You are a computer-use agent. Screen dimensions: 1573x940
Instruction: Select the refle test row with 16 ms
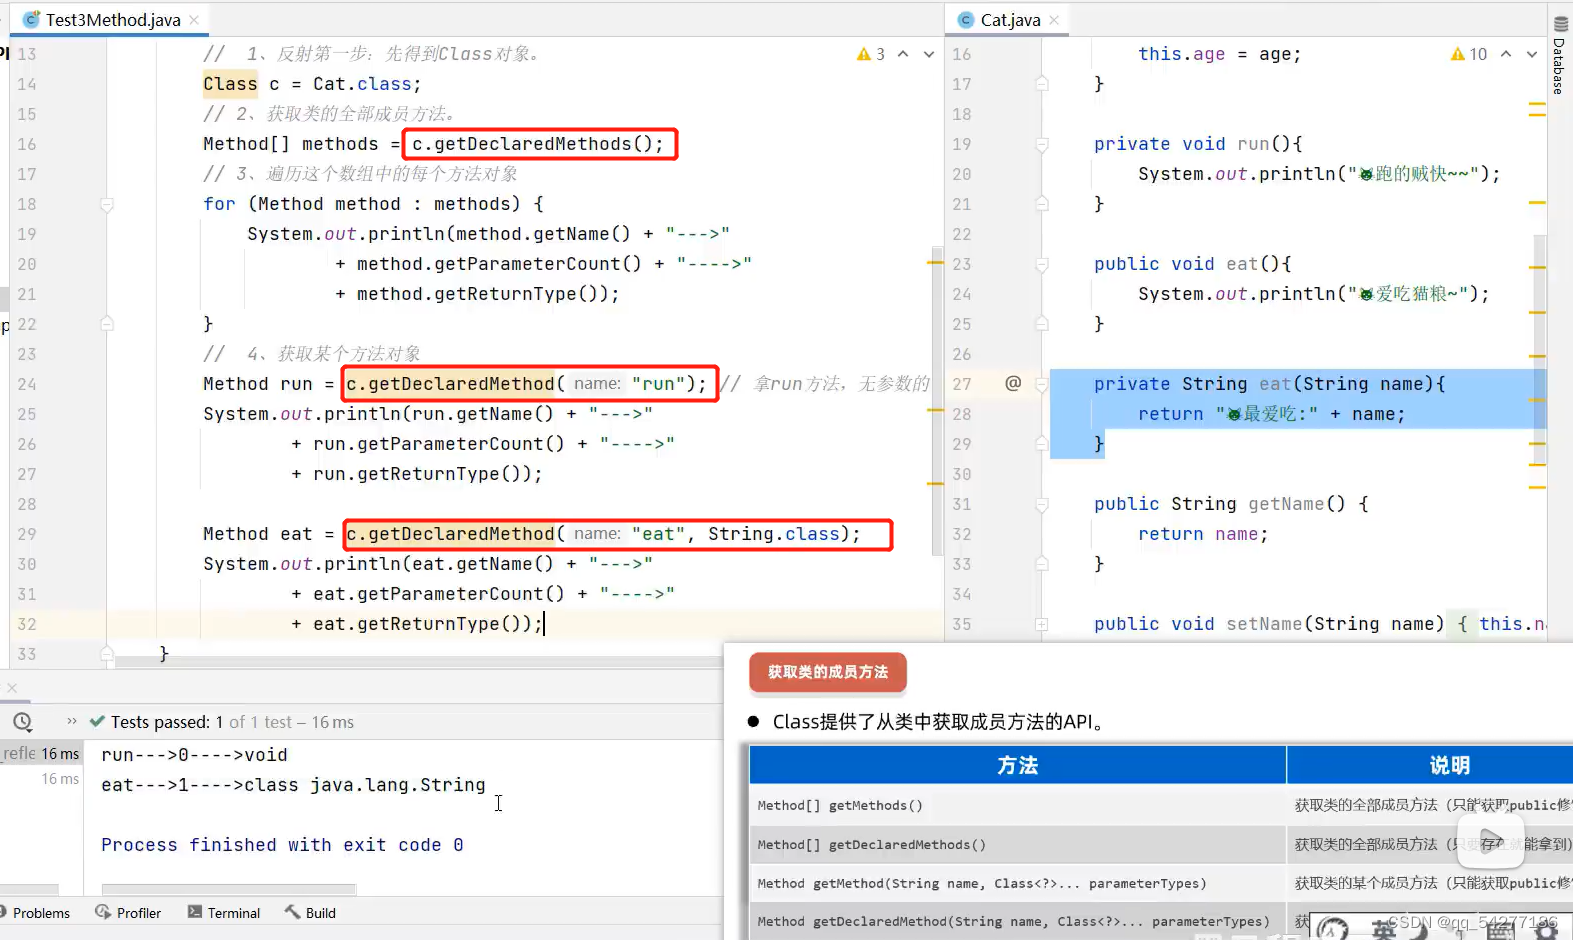tap(41, 754)
